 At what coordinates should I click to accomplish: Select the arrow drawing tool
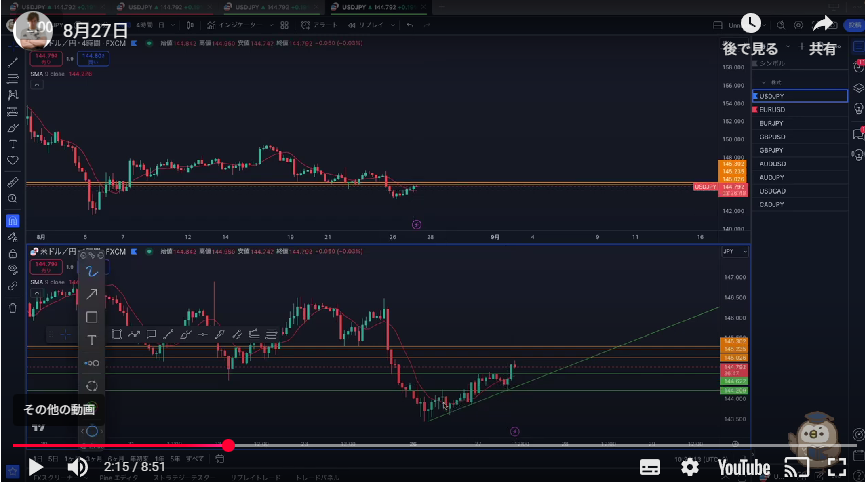(91, 293)
